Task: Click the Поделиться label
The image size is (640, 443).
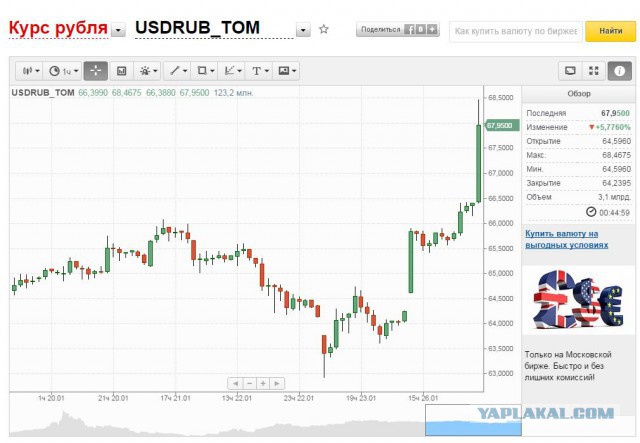Action: point(380,29)
